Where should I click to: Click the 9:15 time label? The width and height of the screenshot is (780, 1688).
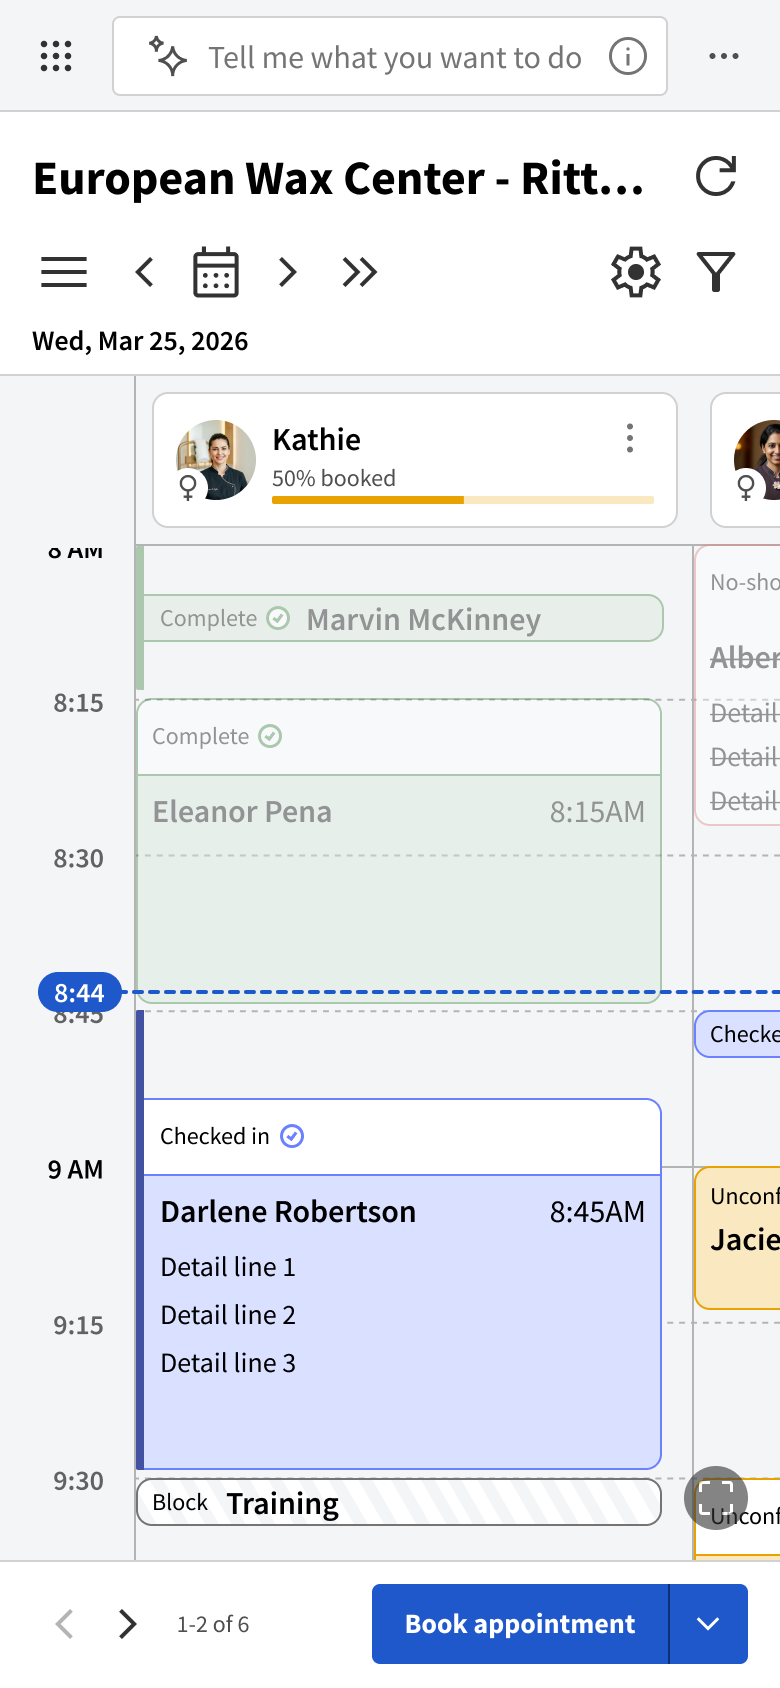79,1325
